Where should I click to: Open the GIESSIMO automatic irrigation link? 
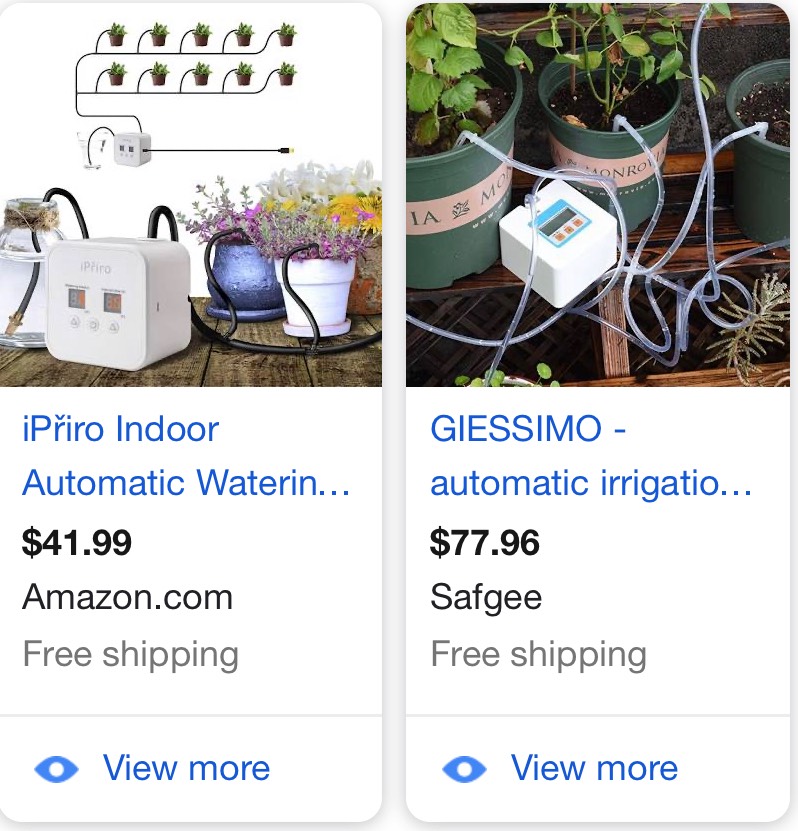[591, 456]
